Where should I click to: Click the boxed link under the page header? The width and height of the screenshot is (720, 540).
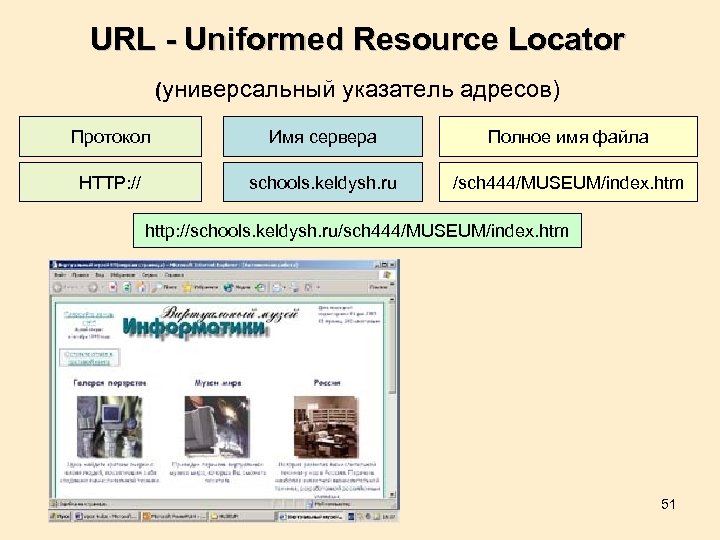[89, 358]
